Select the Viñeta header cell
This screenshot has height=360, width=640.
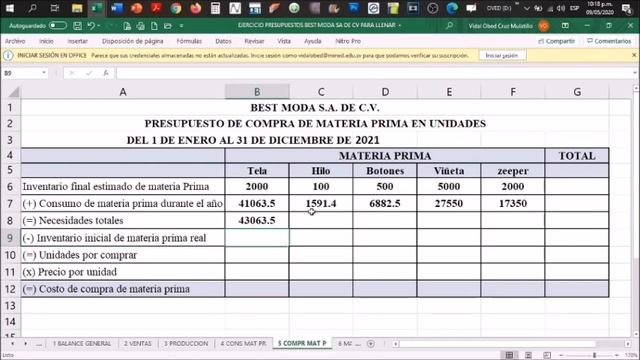pos(449,171)
